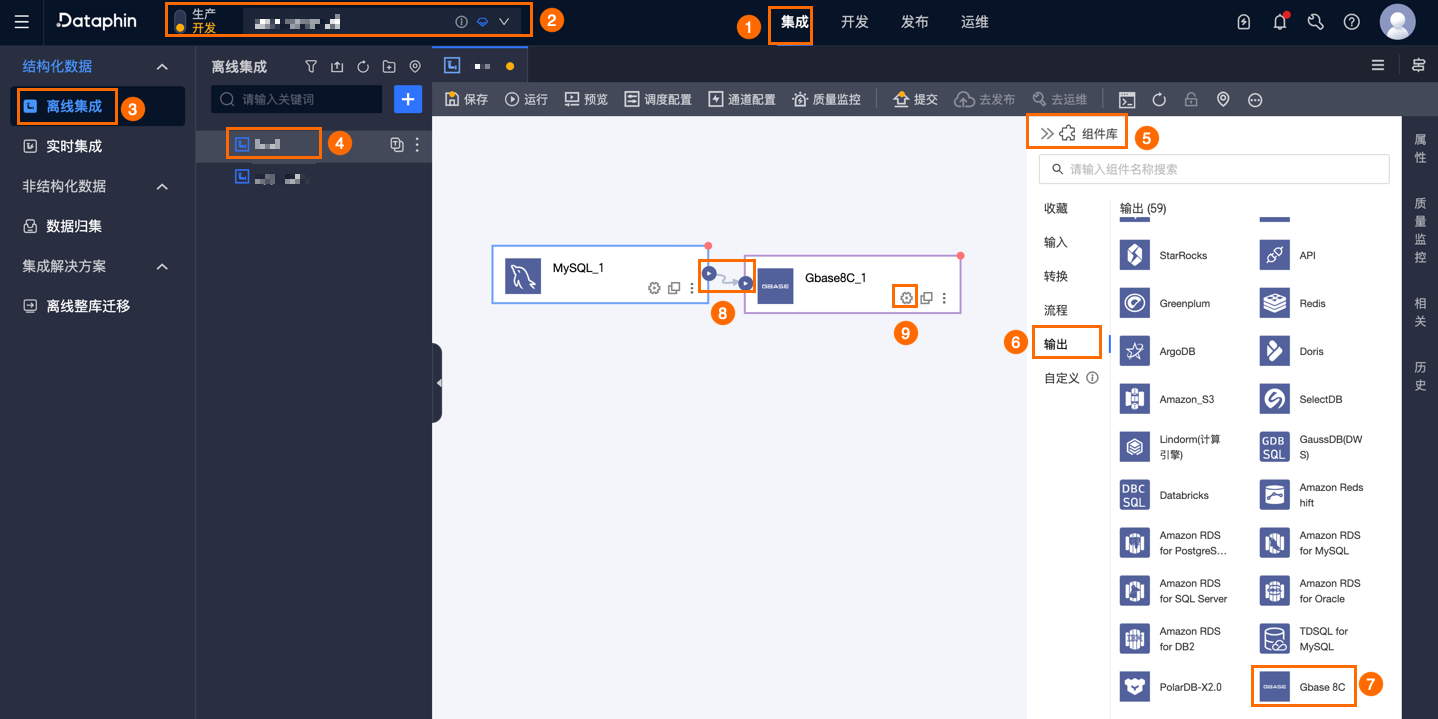Collapse the 非结构化数据 section
Image resolution: width=1438 pixels, height=719 pixels.
(163, 186)
